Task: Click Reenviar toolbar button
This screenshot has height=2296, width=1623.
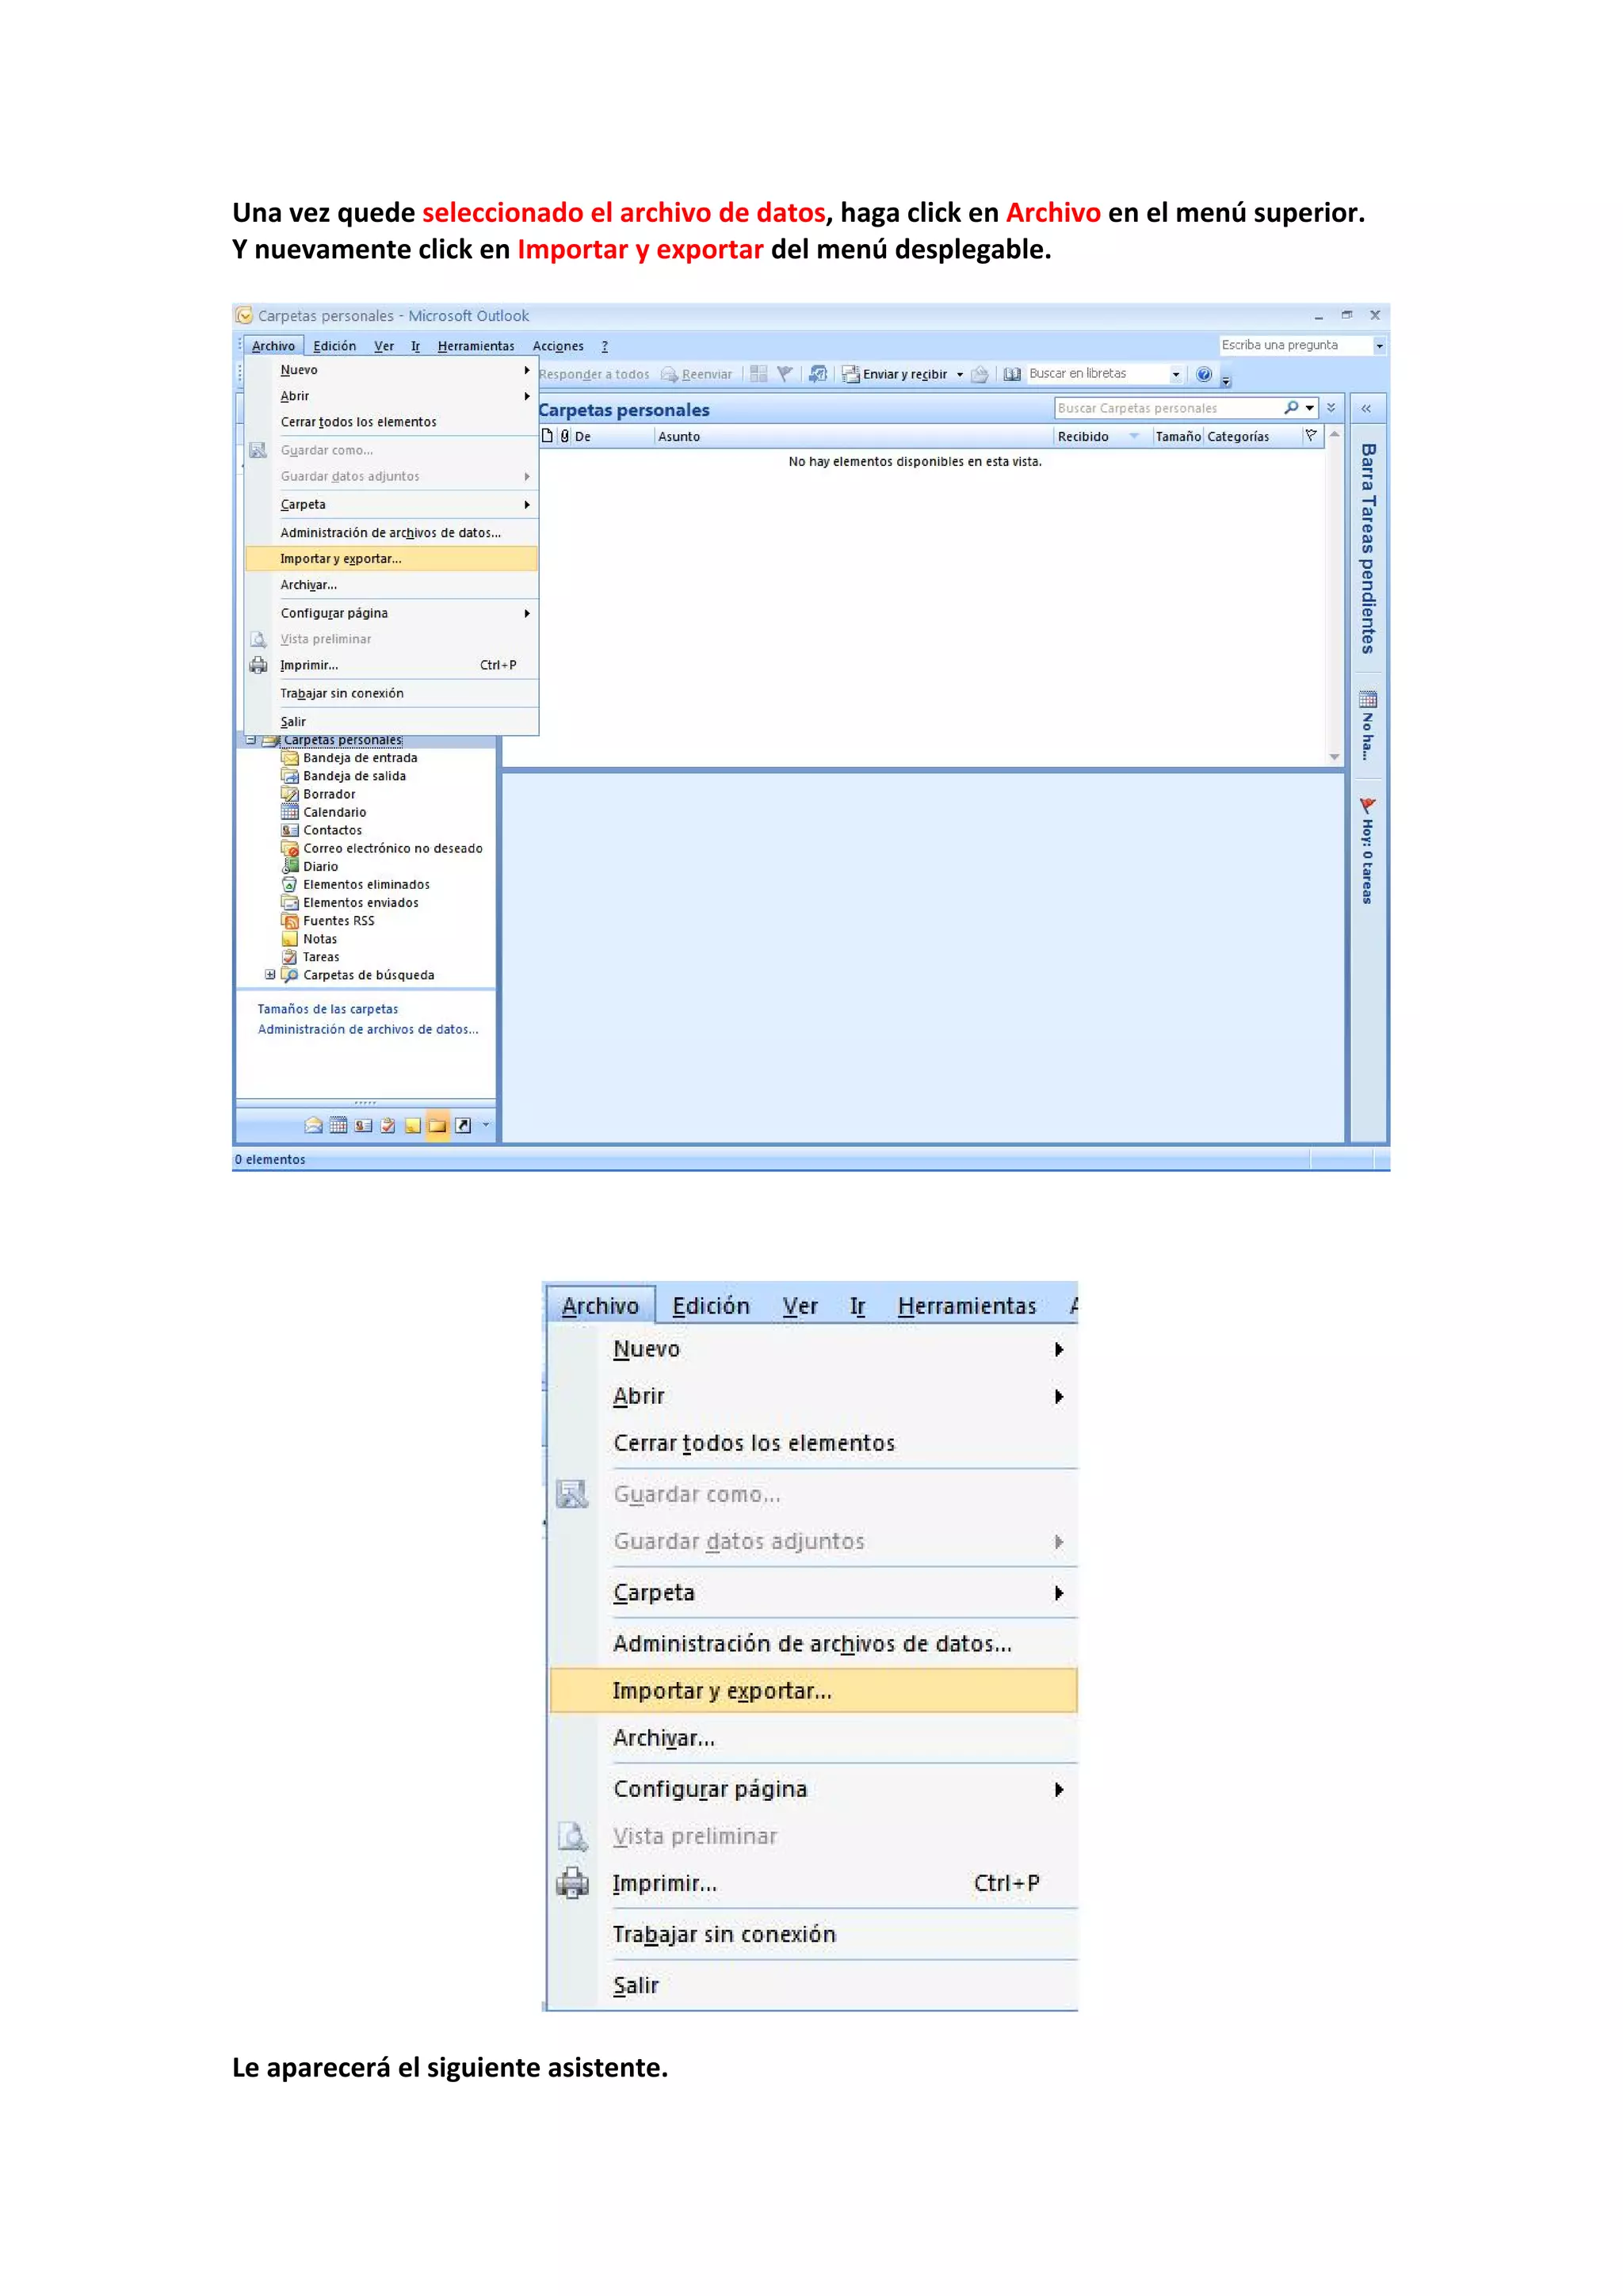Action: 697,374
